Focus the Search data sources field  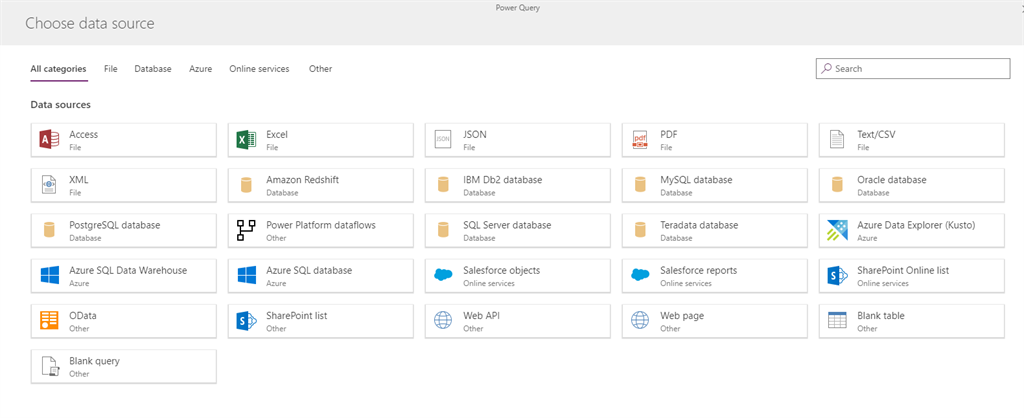(913, 68)
